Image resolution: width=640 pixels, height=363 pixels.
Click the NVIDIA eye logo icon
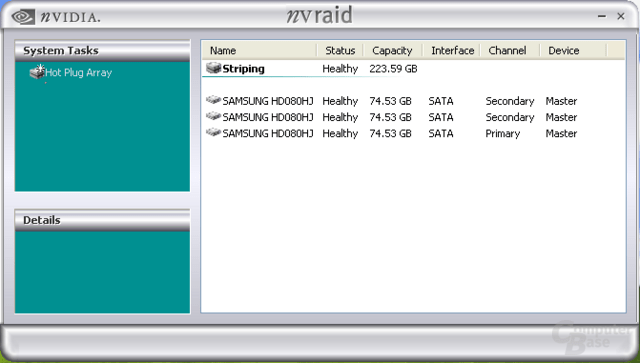pos(23,17)
